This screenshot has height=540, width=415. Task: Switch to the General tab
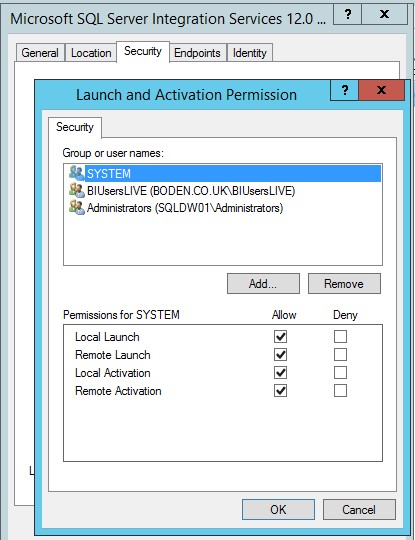[x=40, y=53]
